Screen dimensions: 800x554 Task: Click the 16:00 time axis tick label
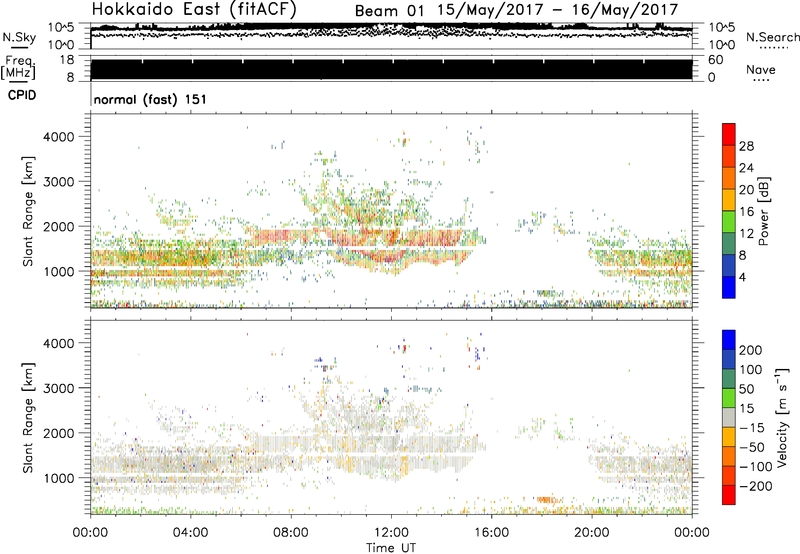click(491, 533)
